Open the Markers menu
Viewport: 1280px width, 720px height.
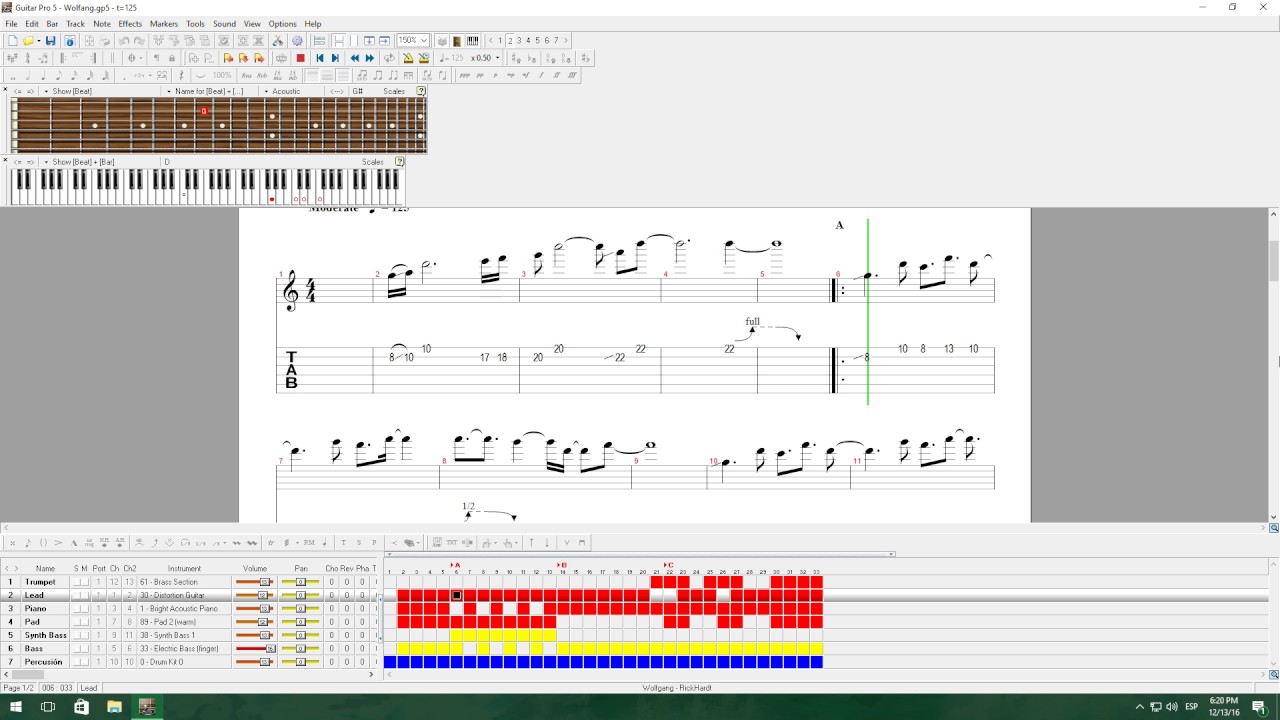coord(164,23)
